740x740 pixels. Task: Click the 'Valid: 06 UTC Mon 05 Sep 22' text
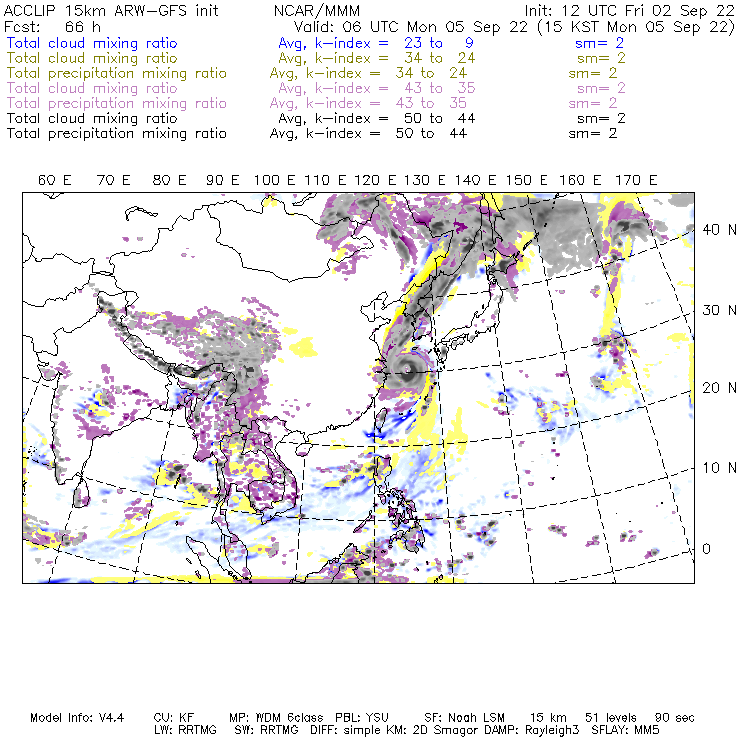[411, 27]
